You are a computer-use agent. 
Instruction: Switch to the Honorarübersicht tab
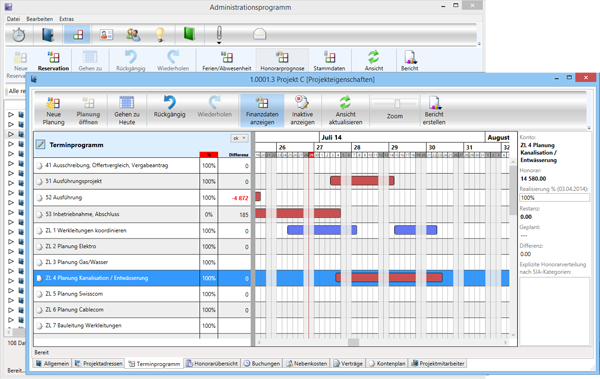(x=212, y=364)
